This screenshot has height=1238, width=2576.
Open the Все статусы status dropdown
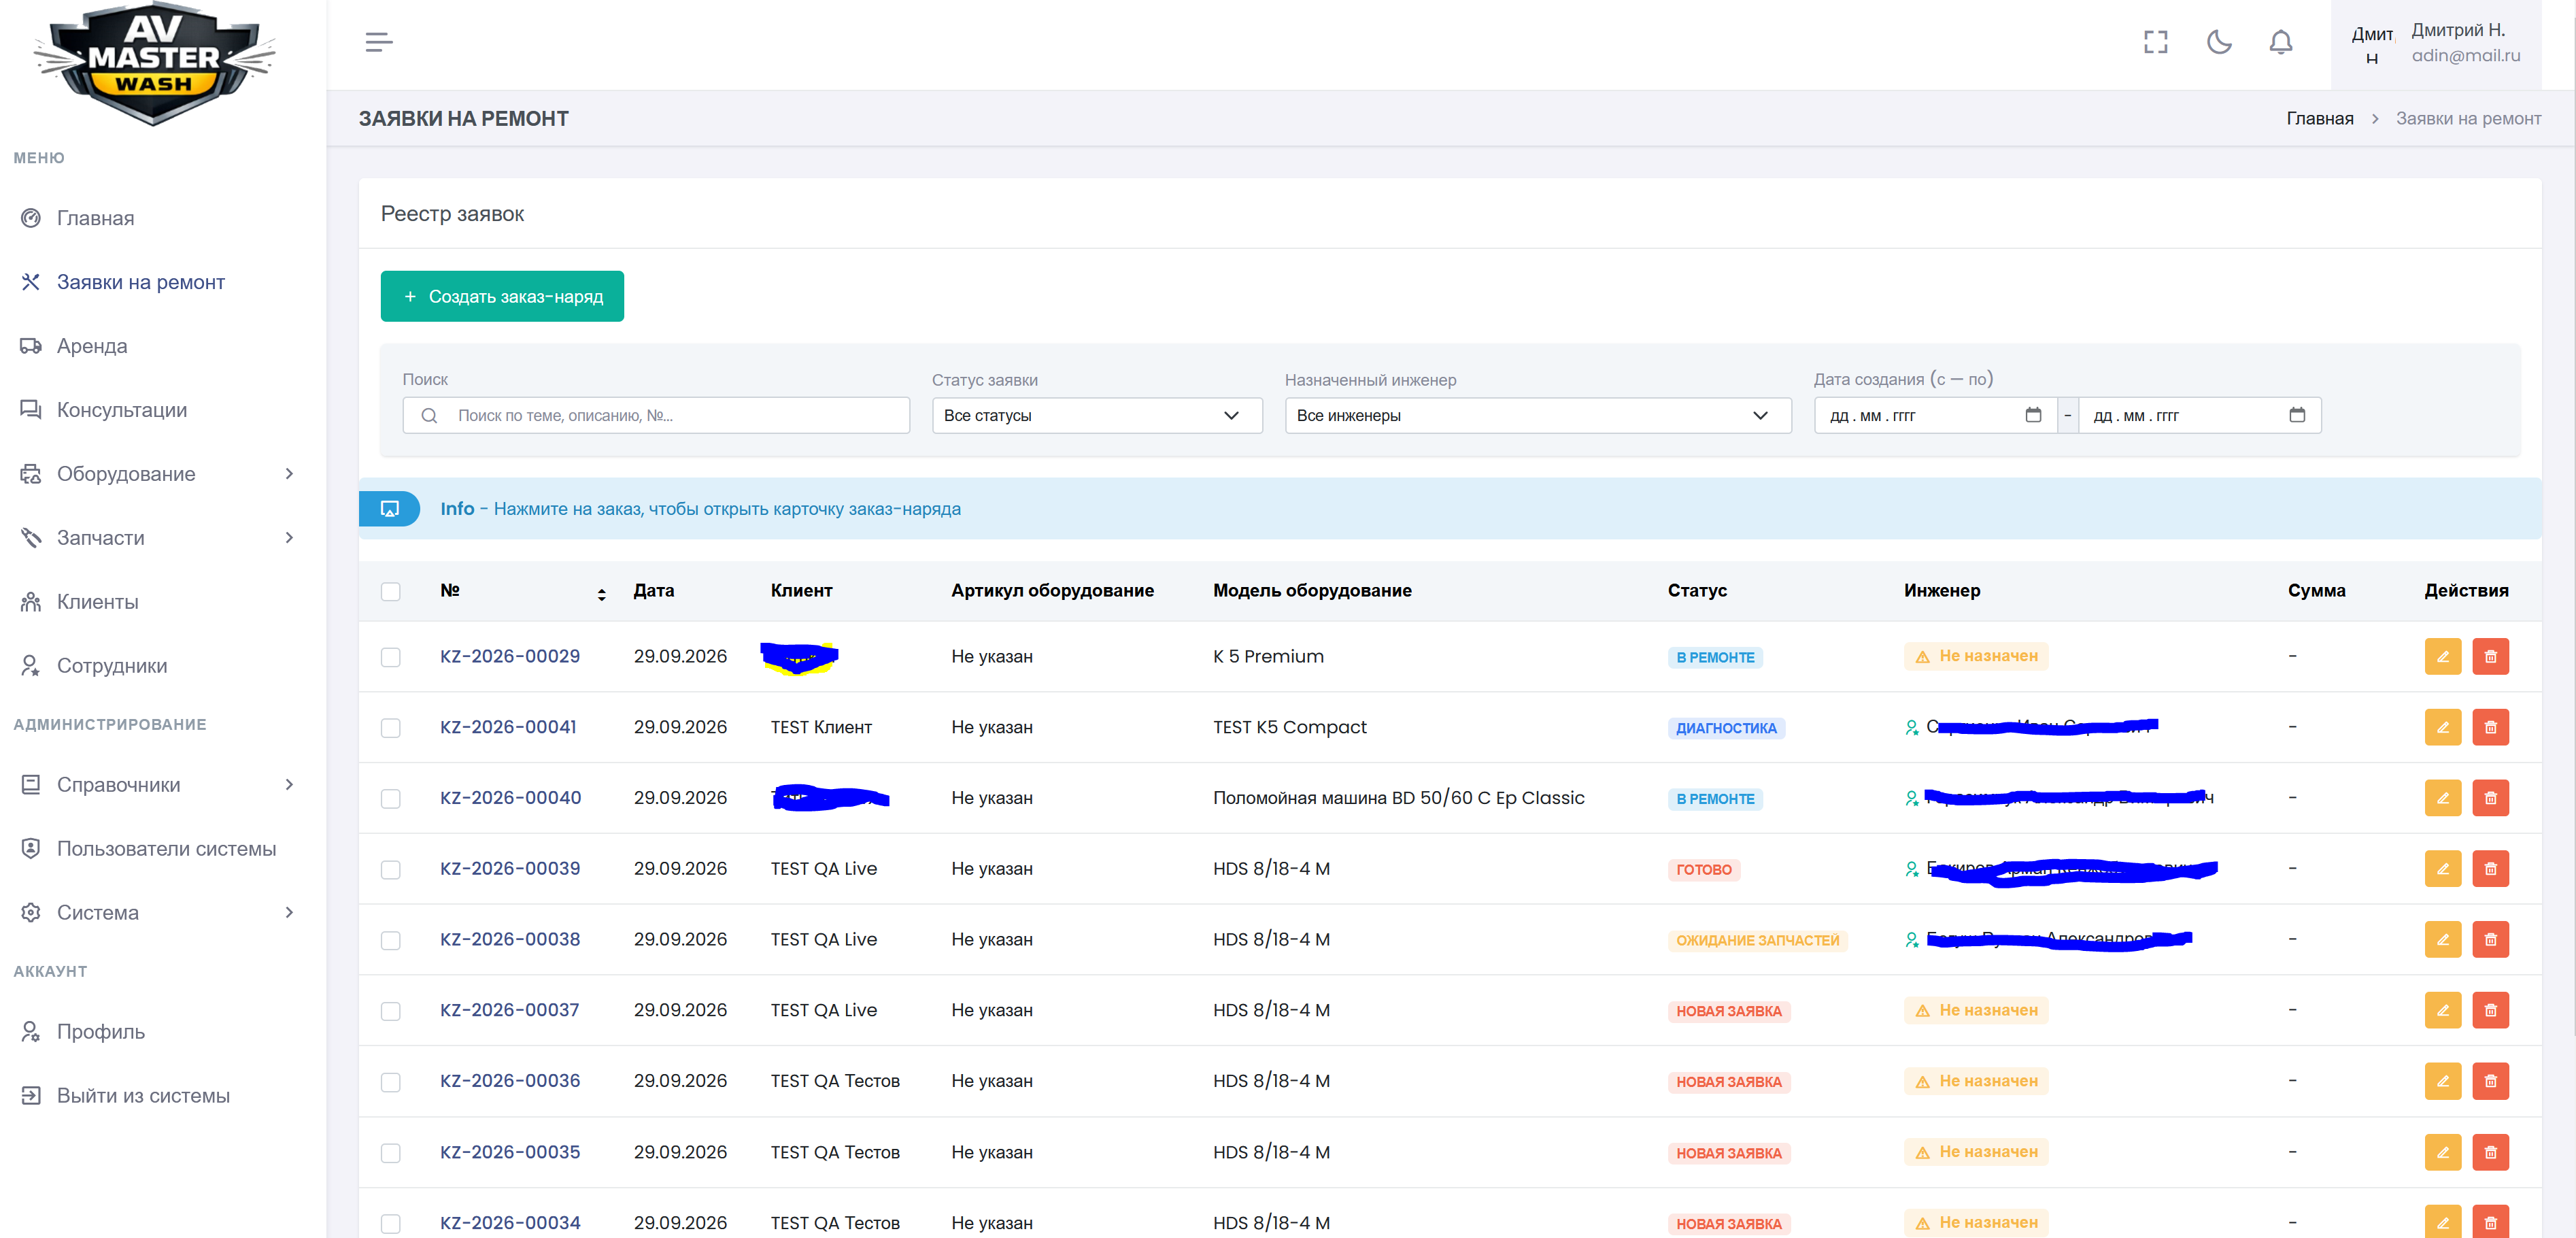tap(1096, 415)
